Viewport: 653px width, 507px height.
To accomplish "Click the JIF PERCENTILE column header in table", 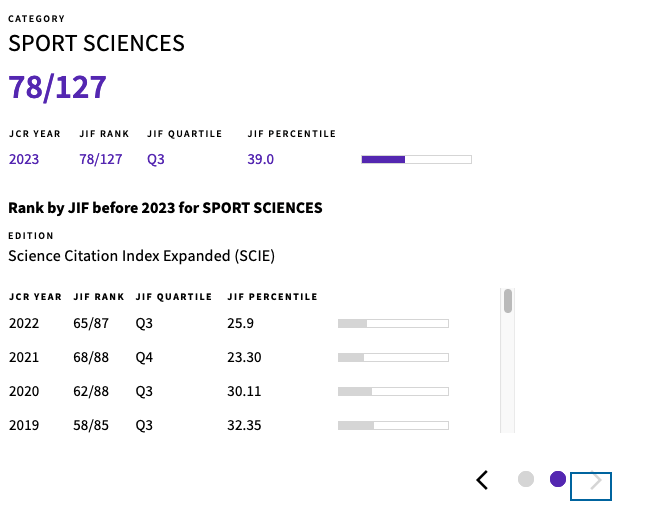I will (272, 297).
